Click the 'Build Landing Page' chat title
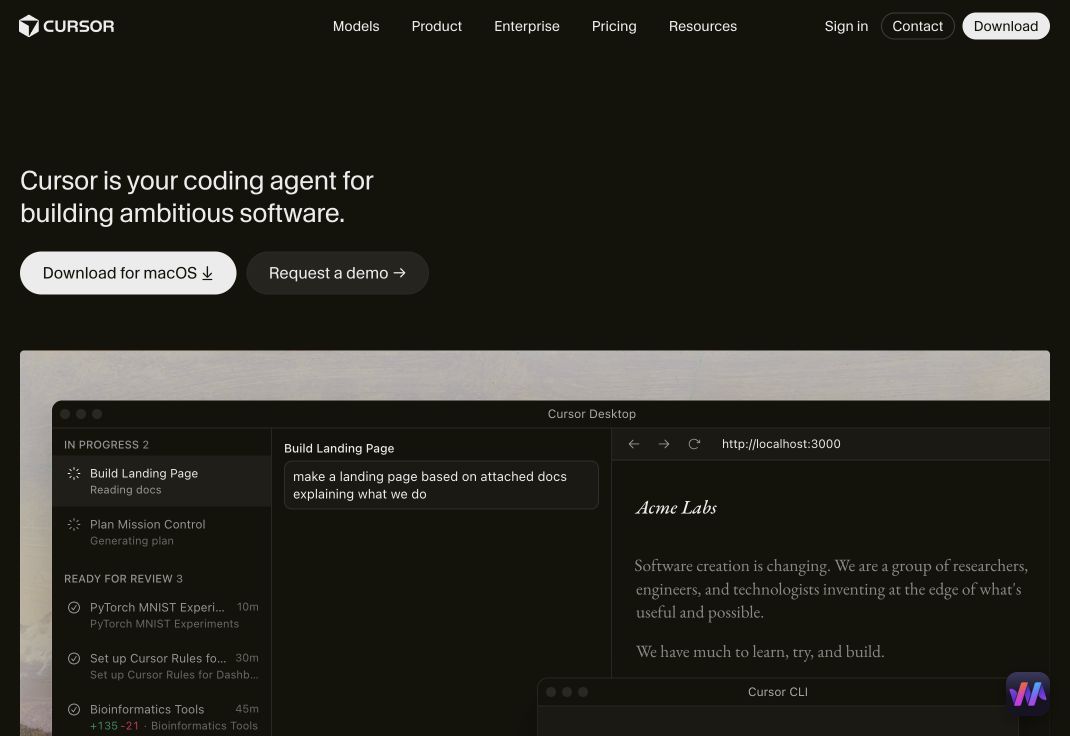 click(x=339, y=448)
